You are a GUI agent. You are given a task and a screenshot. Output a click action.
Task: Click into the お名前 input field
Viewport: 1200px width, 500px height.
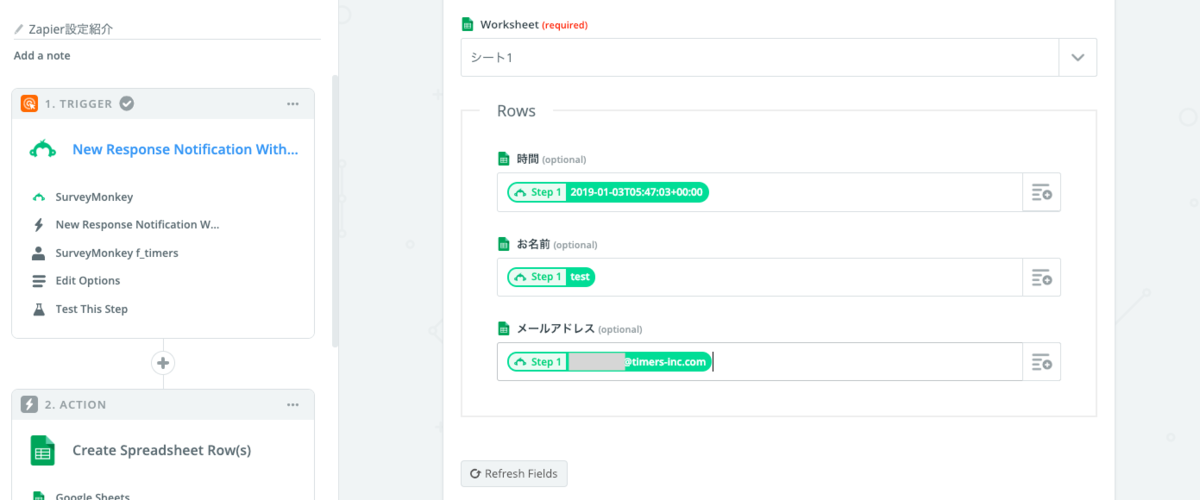click(760, 277)
